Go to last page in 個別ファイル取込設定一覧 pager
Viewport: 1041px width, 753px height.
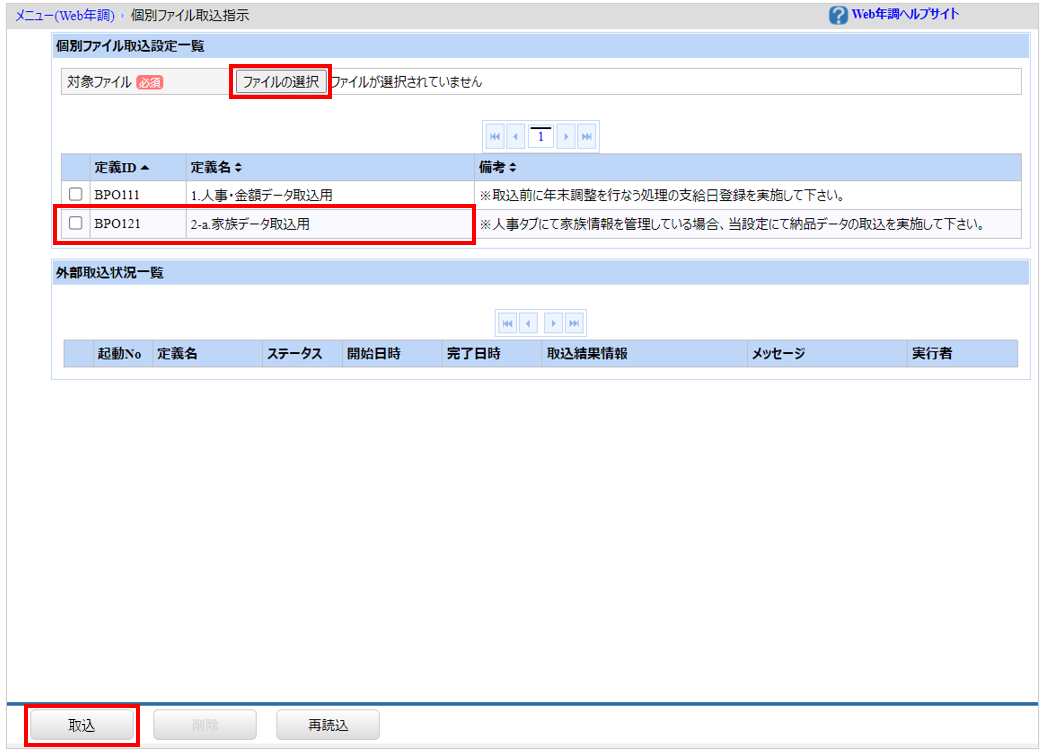(x=586, y=137)
